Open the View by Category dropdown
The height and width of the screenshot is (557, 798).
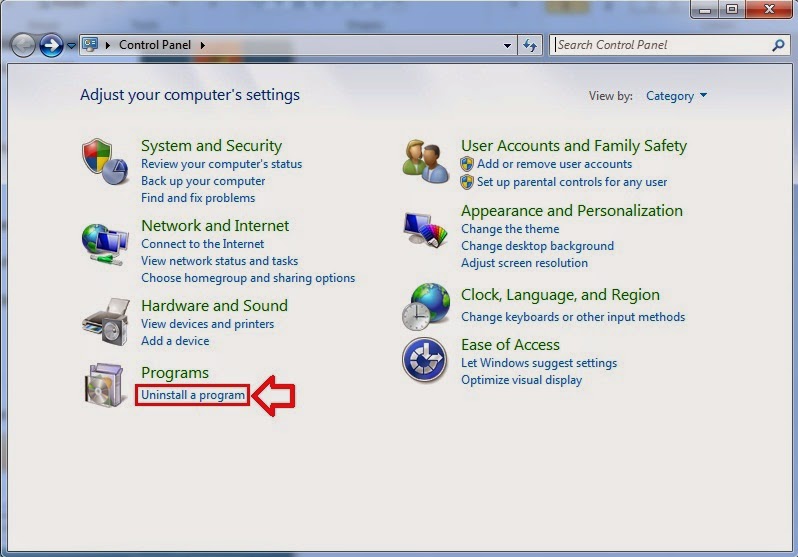click(676, 96)
